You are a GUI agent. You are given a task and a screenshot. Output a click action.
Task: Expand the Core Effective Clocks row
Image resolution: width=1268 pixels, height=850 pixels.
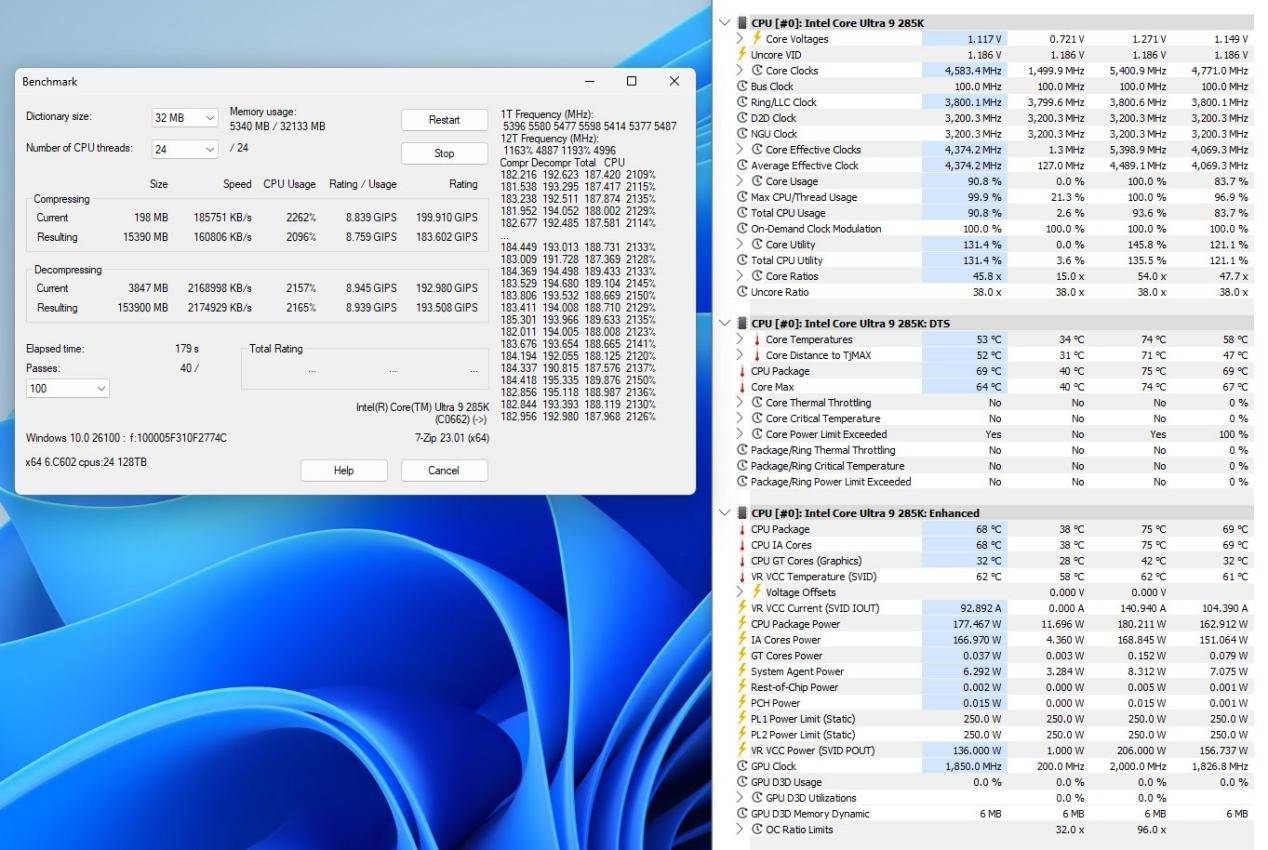(740, 150)
